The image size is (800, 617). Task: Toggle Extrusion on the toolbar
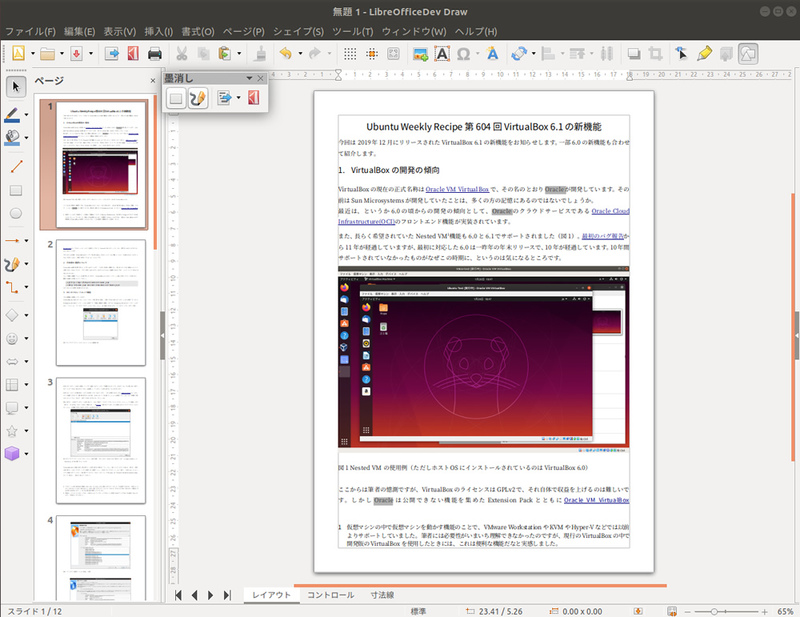[726, 53]
